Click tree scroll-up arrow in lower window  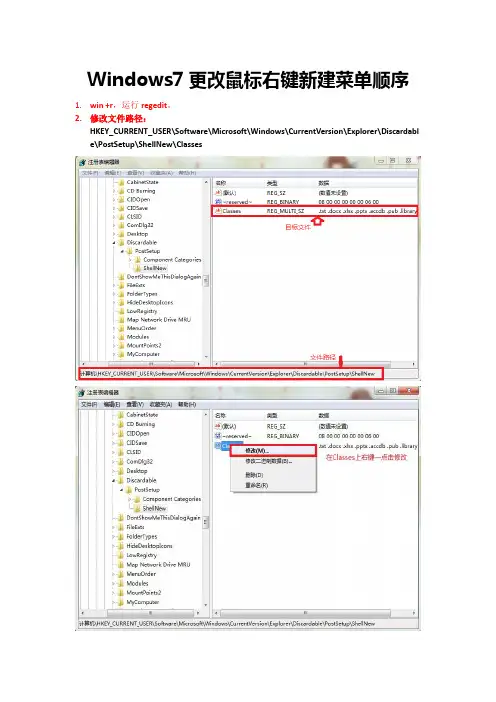(x=206, y=415)
